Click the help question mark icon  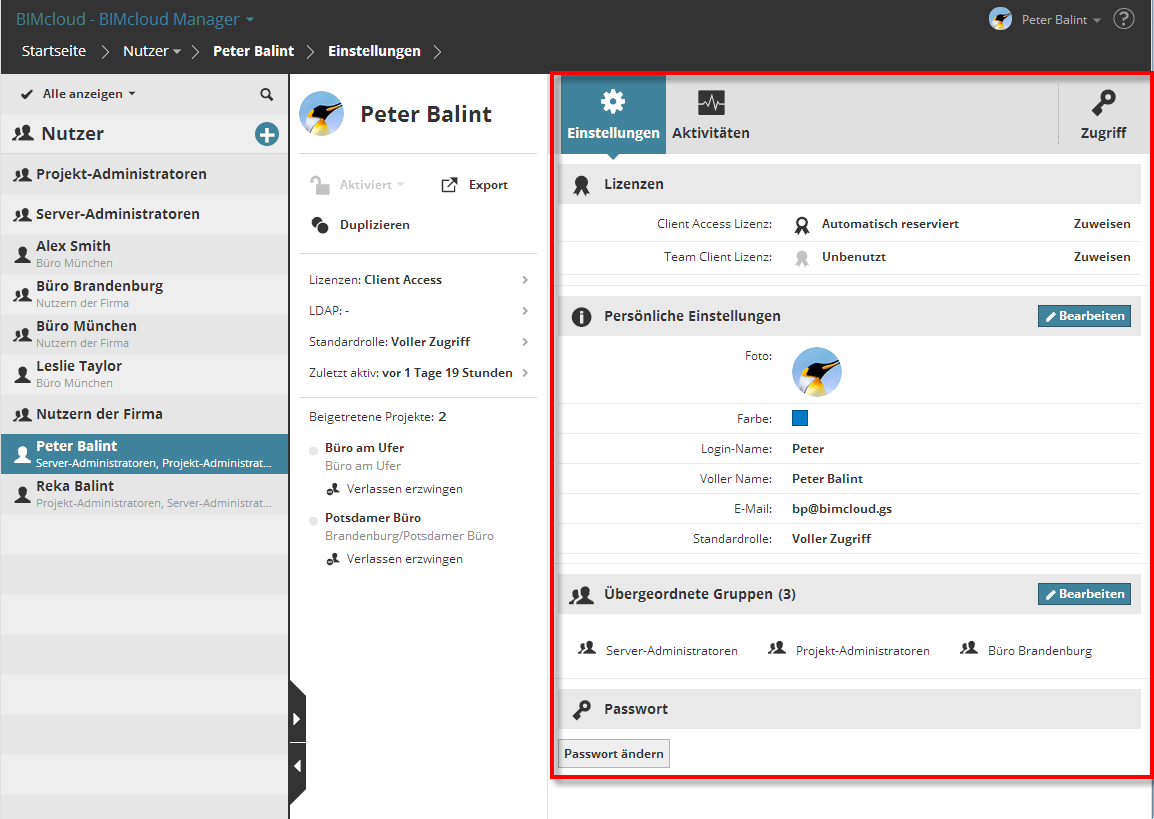(x=1124, y=19)
